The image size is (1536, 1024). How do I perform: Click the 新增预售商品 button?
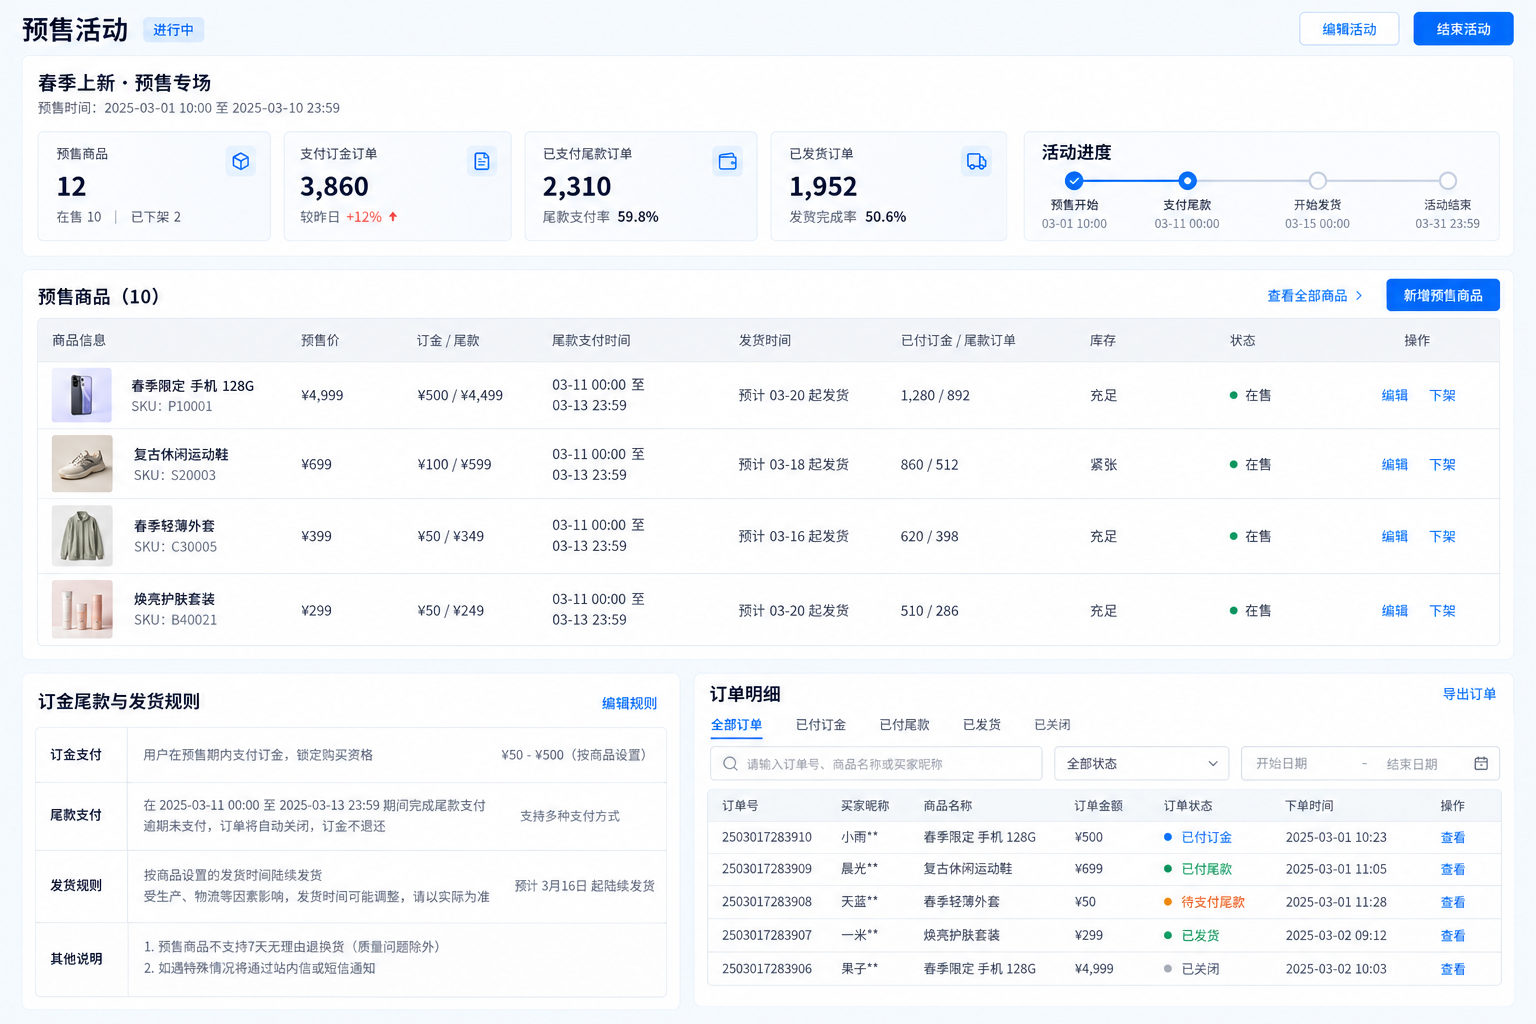coord(1443,295)
